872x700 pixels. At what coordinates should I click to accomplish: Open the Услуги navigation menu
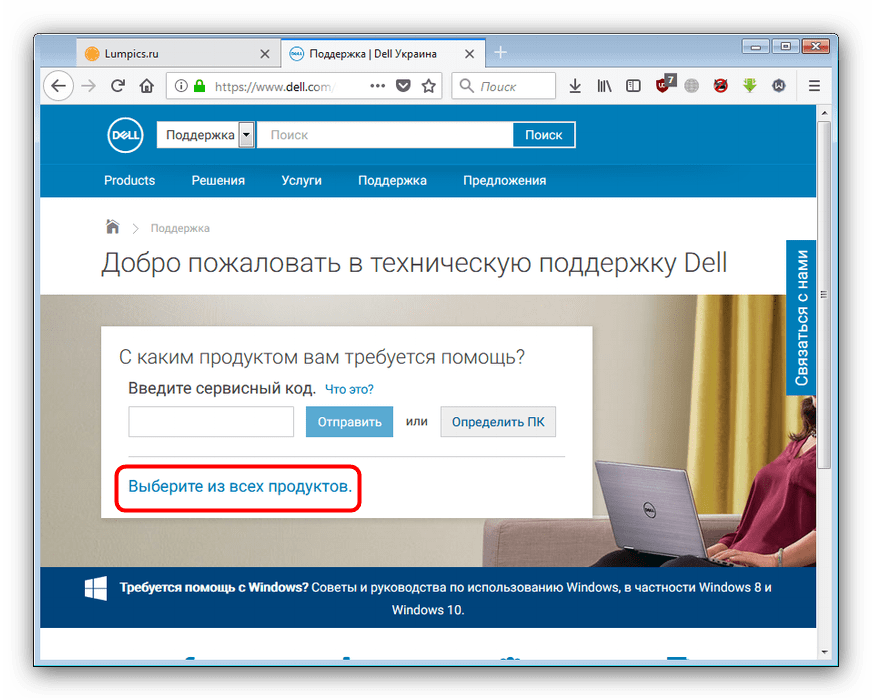301,181
